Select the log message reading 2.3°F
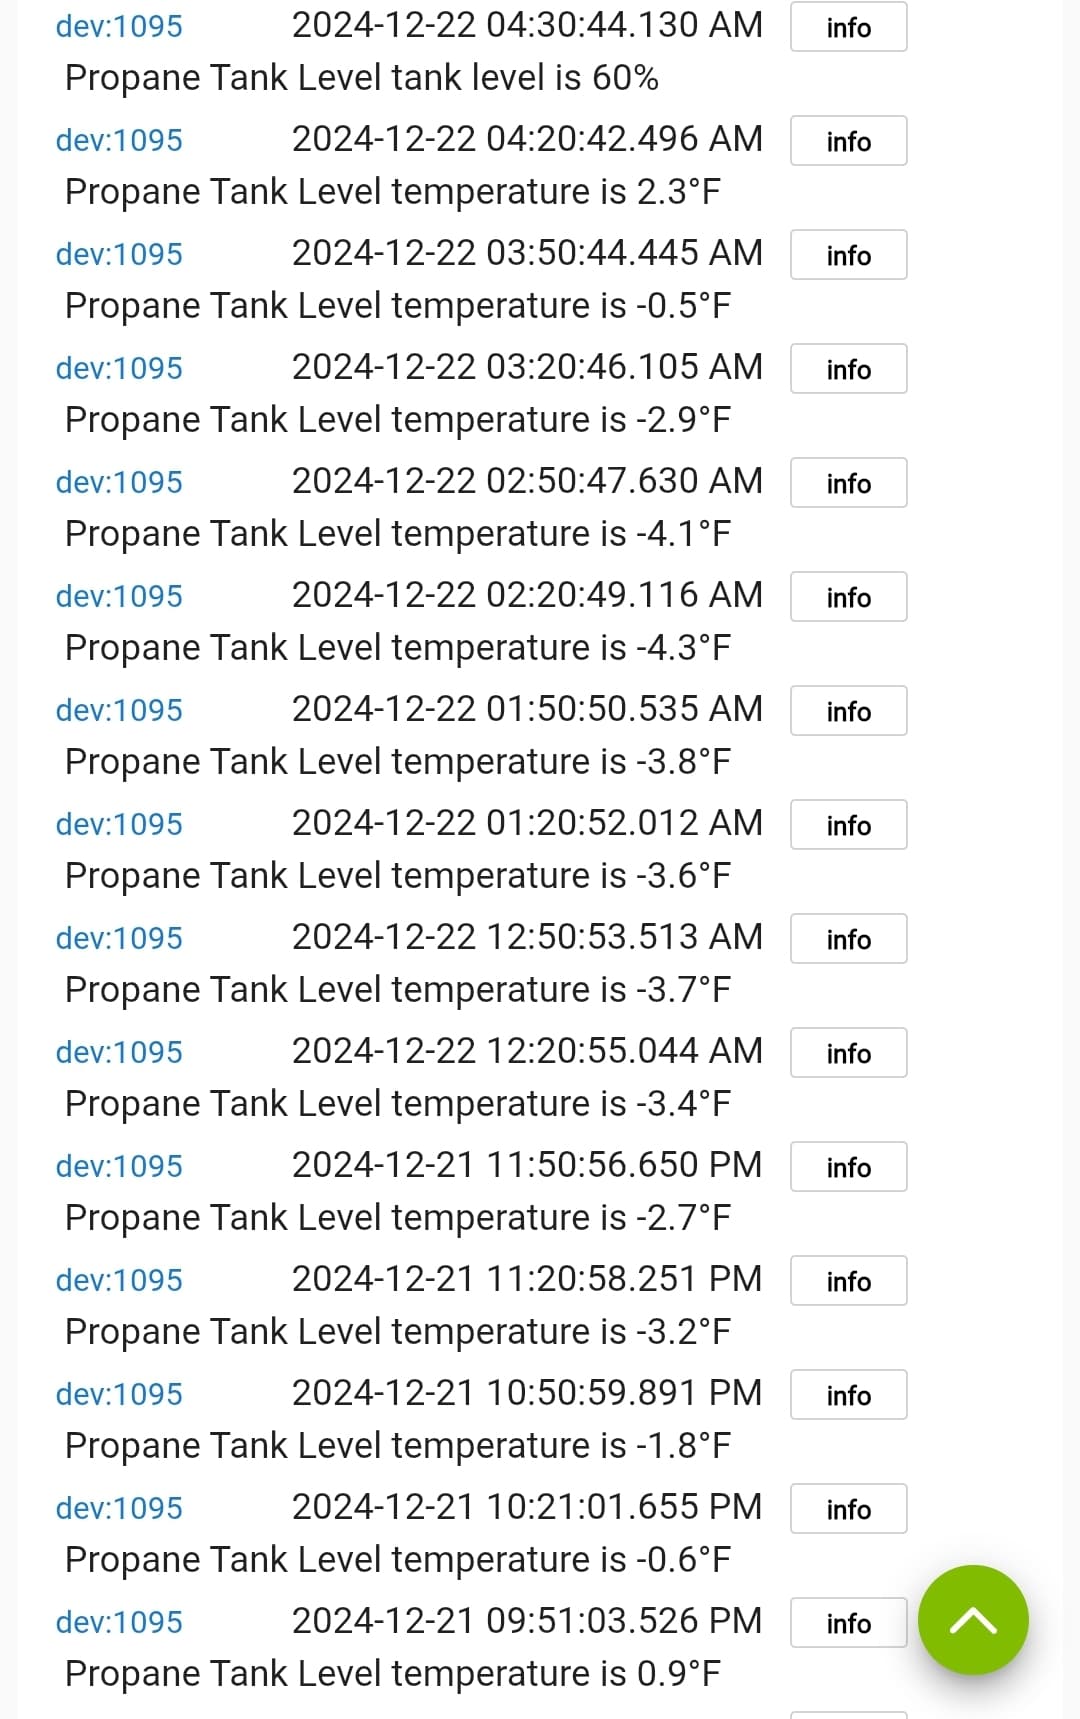This screenshot has height=1719, width=1080. pos(393,192)
